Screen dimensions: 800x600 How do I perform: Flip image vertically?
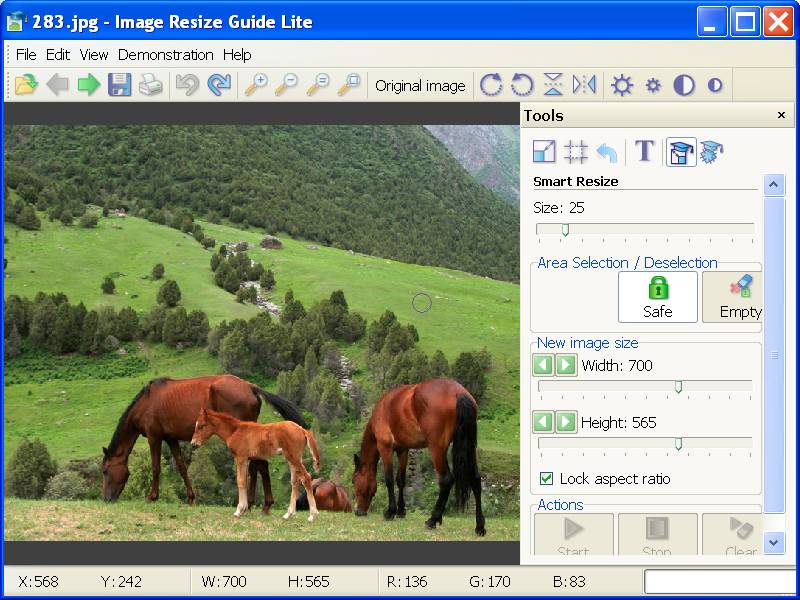click(553, 85)
